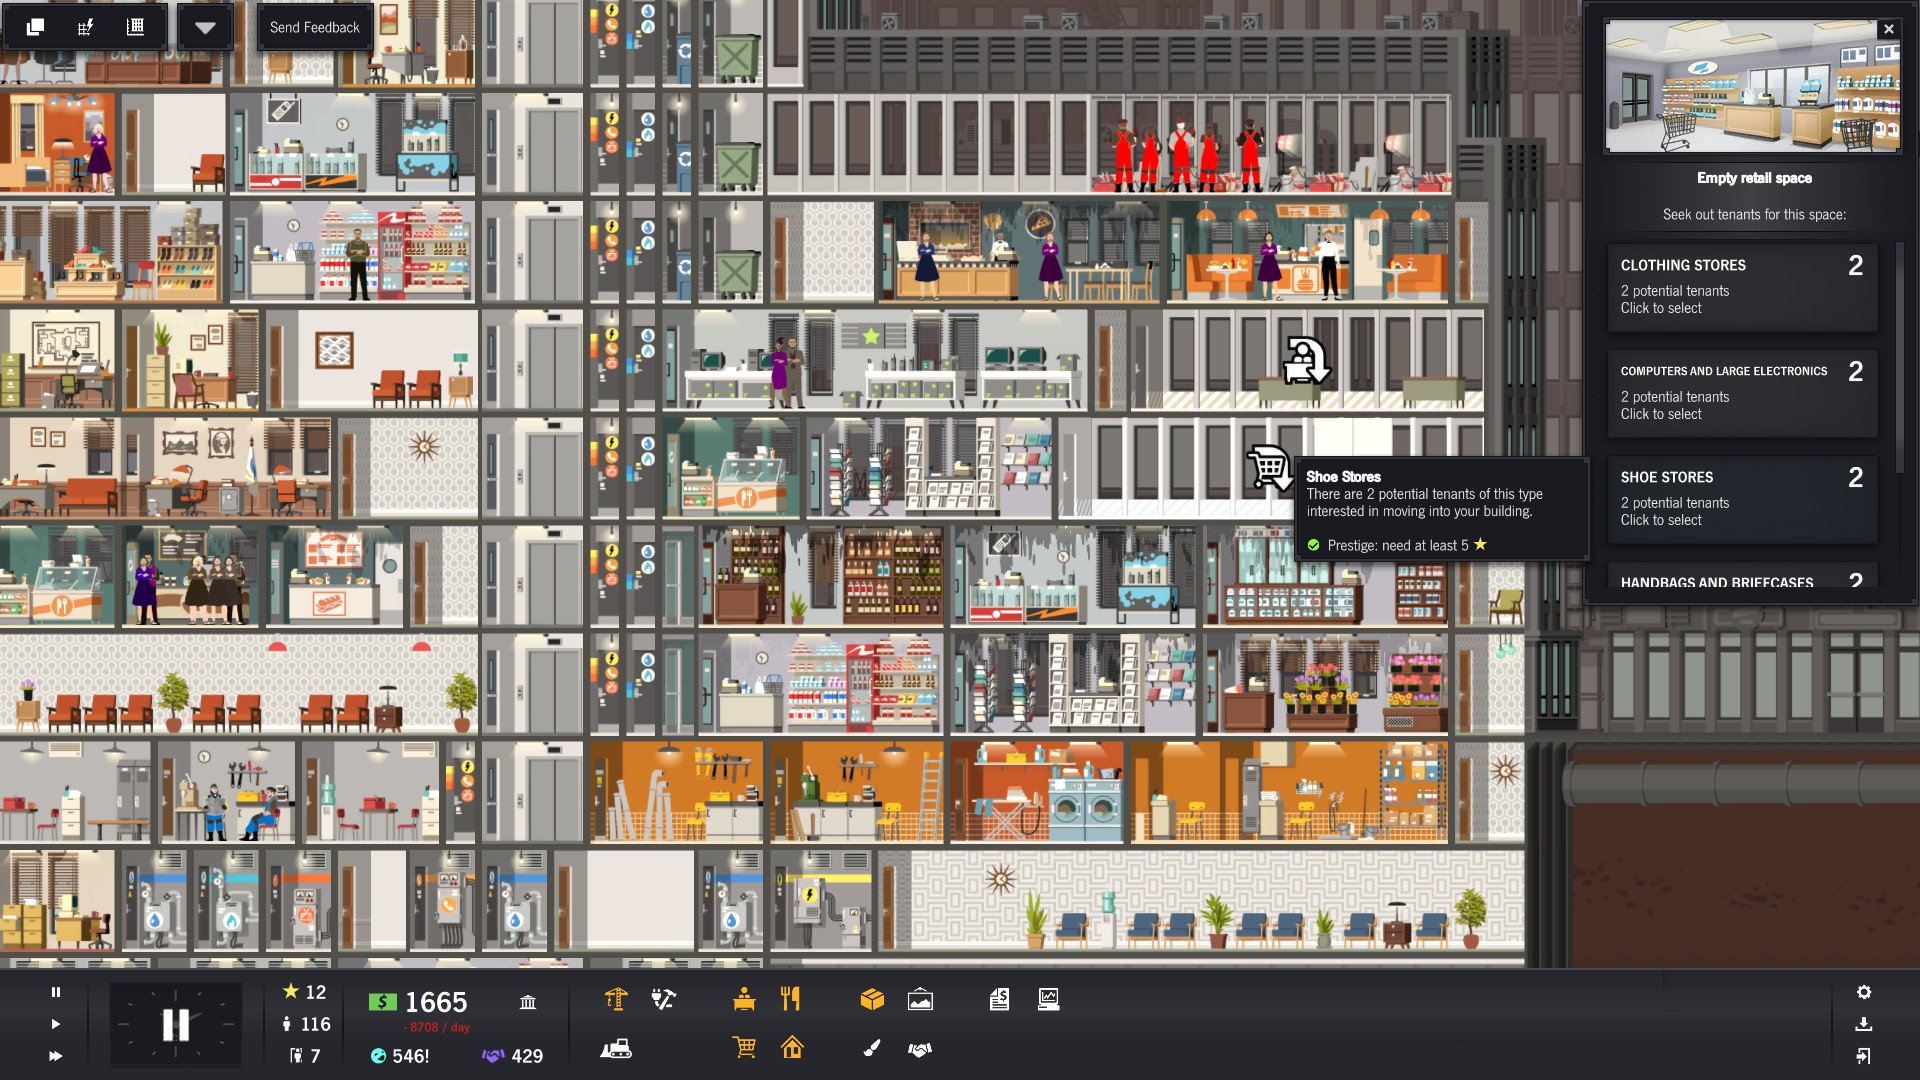Image resolution: width=1920 pixels, height=1080 pixels.
Task: Click the Send Feedback button
Action: pyautogui.click(x=314, y=27)
